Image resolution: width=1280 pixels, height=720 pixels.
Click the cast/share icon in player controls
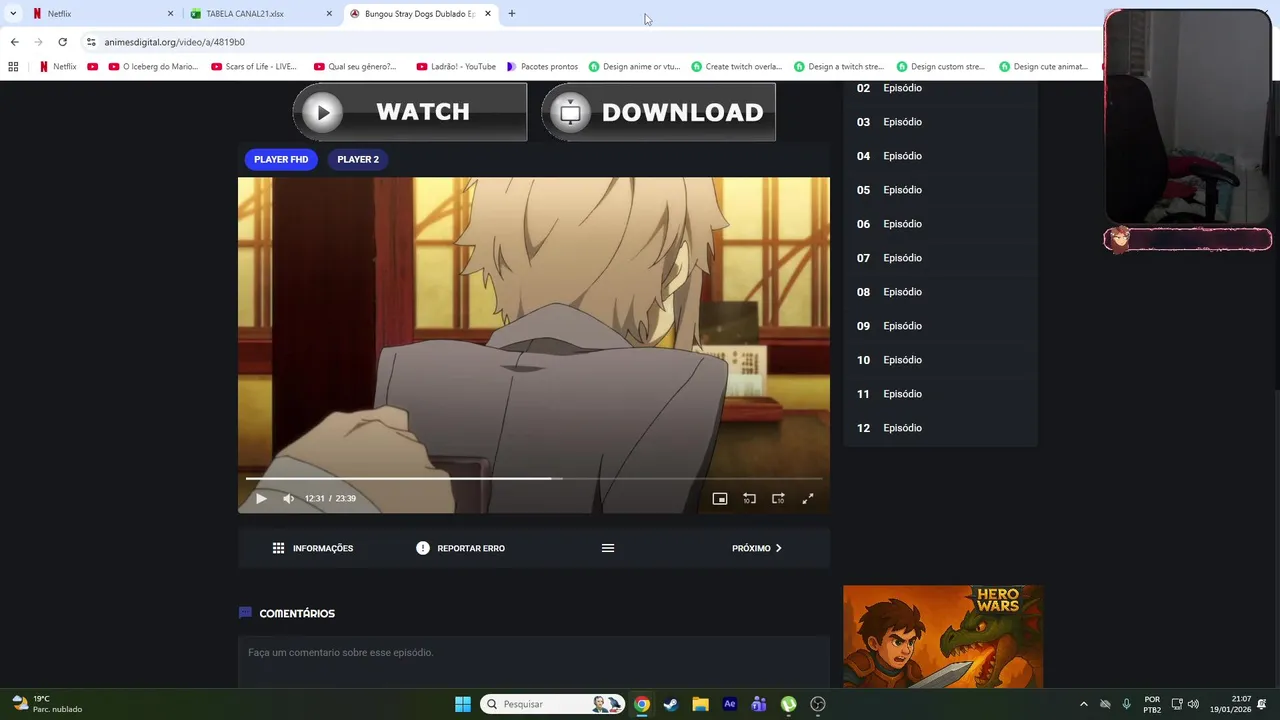[778, 498]
